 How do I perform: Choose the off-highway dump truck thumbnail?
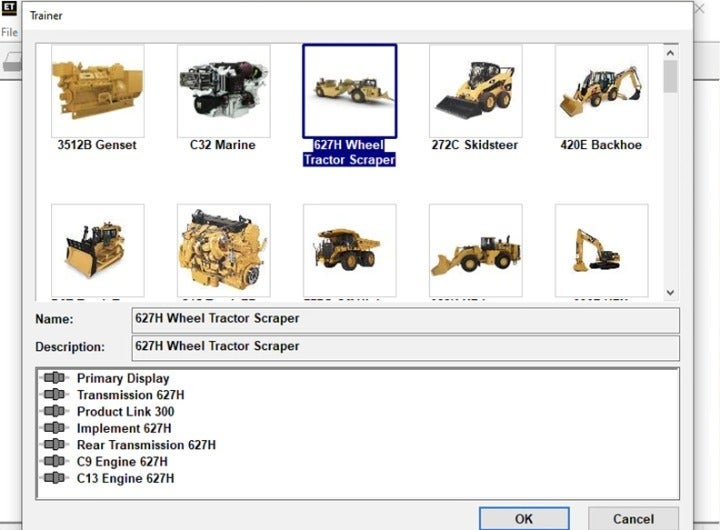349,251
